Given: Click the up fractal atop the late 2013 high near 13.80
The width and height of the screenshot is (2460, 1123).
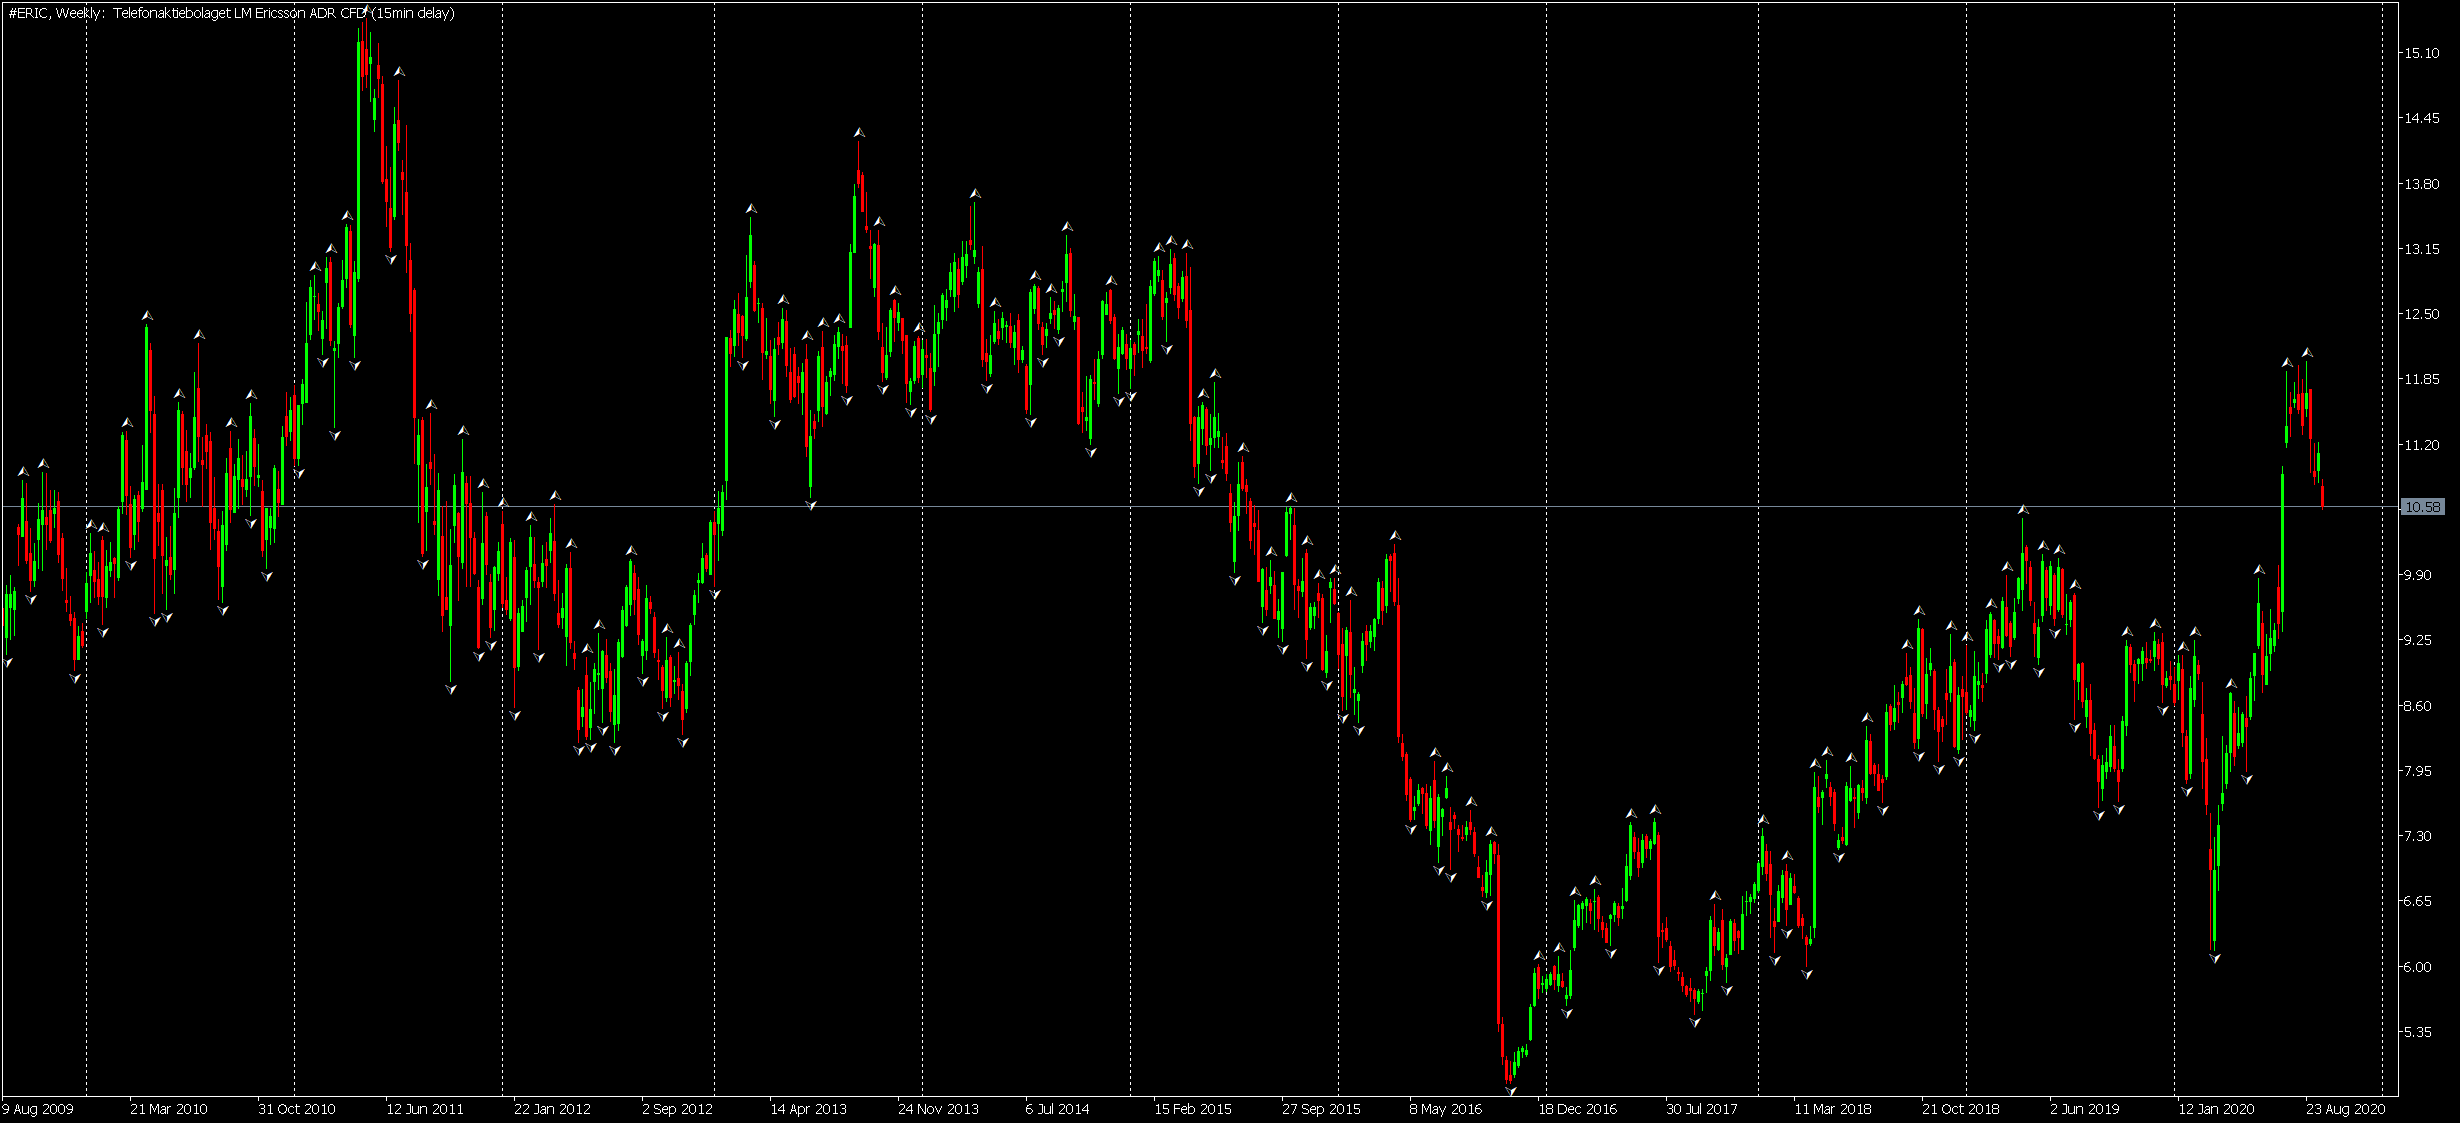Looking at the screenshot, I should pyautogui.click(x=975, y=194).
